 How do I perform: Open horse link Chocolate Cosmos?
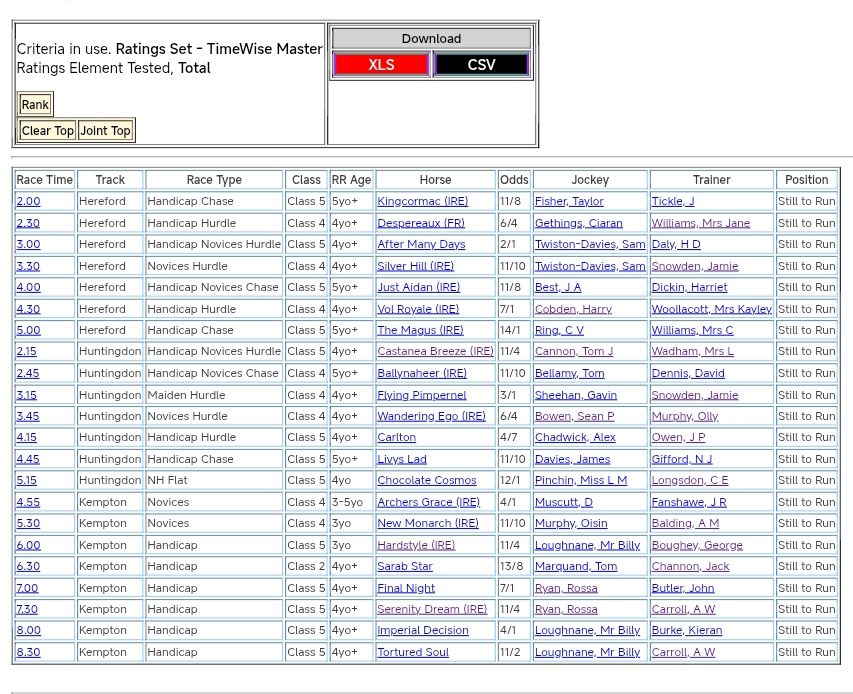[427, 481]
